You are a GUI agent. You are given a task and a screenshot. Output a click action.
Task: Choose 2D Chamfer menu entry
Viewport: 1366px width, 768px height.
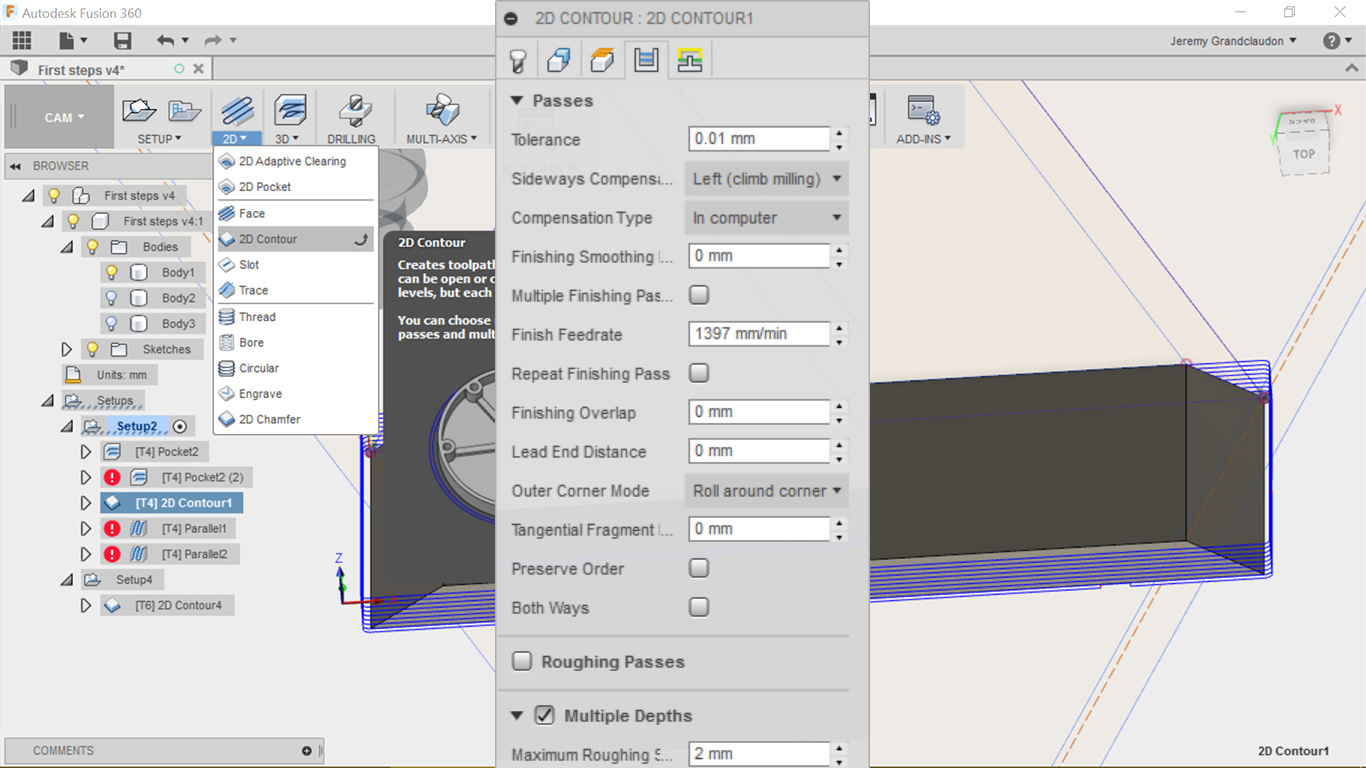[x=296, y=420]
